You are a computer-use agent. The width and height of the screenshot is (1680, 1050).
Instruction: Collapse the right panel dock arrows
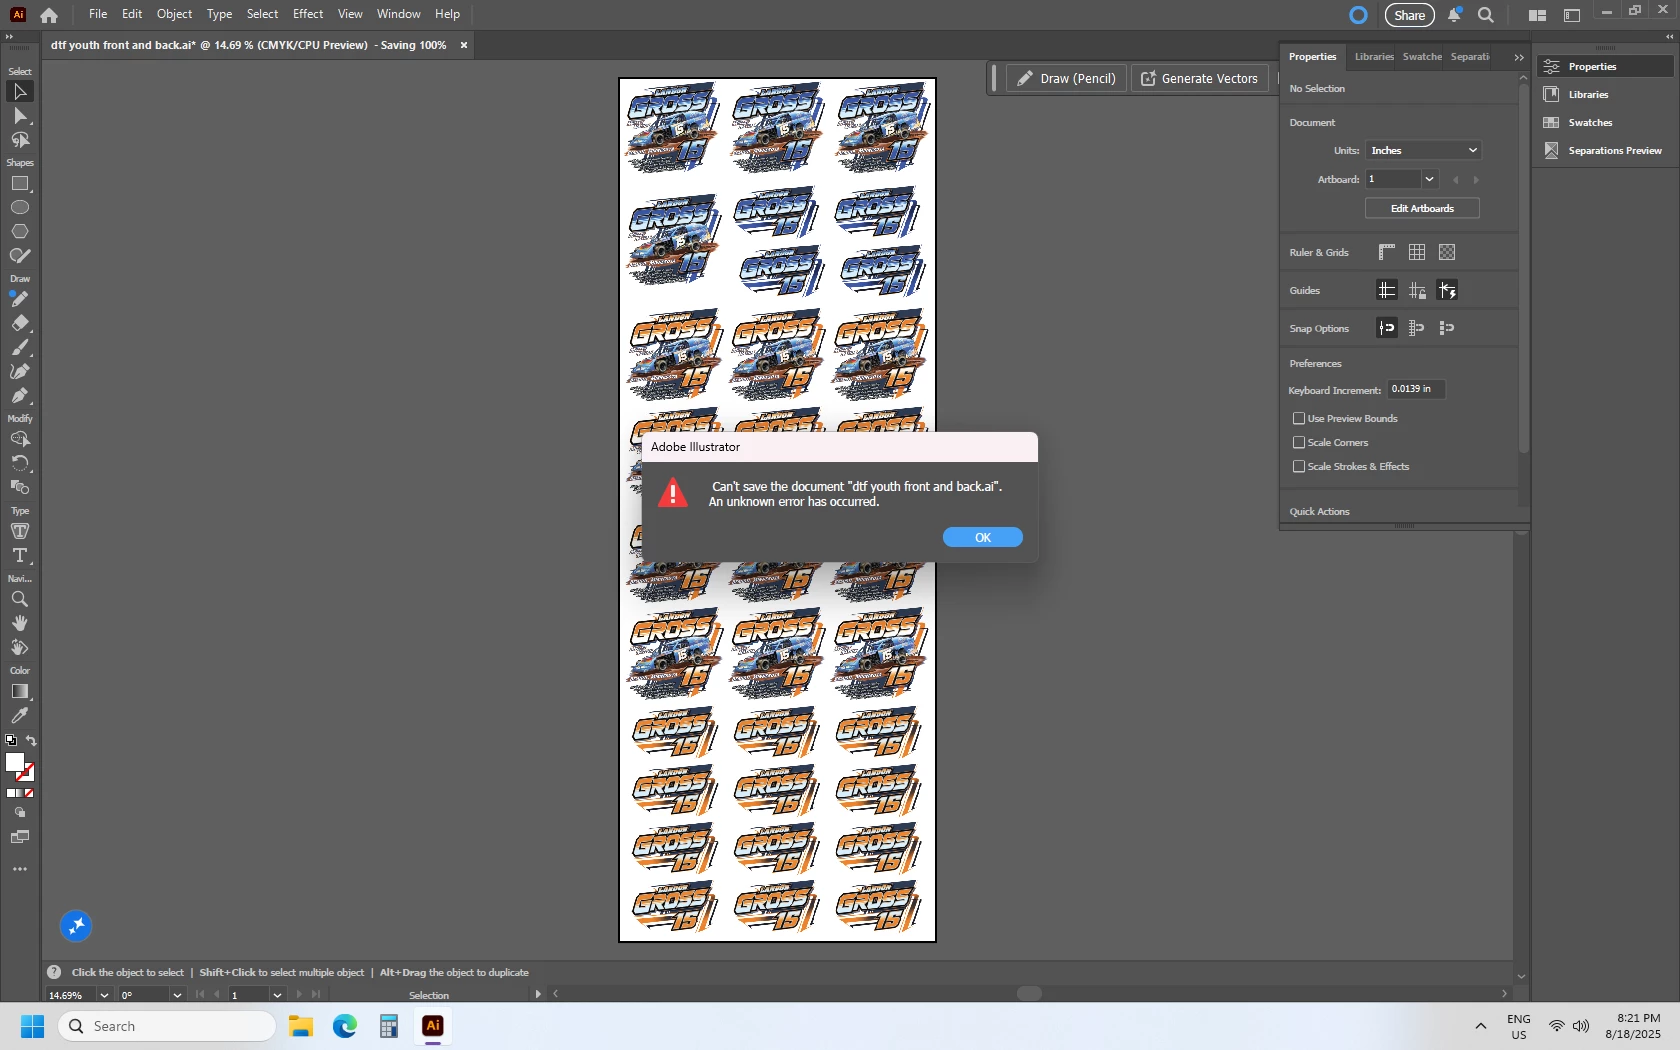[x=1669, y=36]
